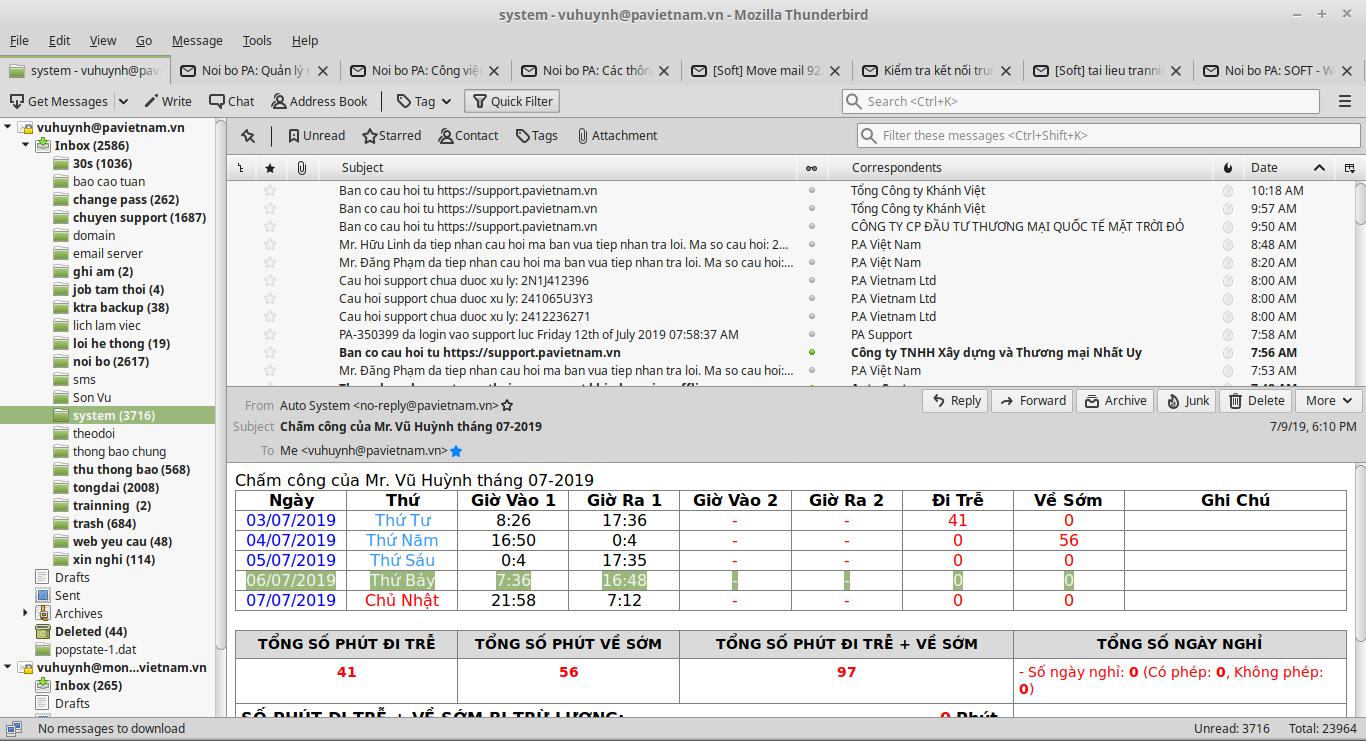Viewport: 1366px width, 741px height.
Task: Sort messages by the Date column
Action: pyautogui.click(x=1288, y=168)
